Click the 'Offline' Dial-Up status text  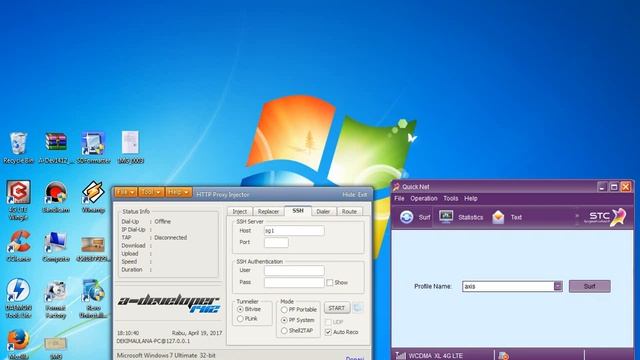click(162, 222)
